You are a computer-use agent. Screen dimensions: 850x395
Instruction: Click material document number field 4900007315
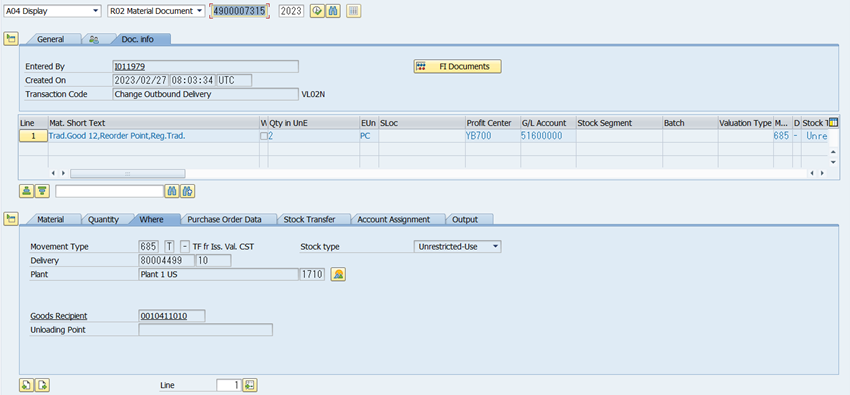(239, 11)
